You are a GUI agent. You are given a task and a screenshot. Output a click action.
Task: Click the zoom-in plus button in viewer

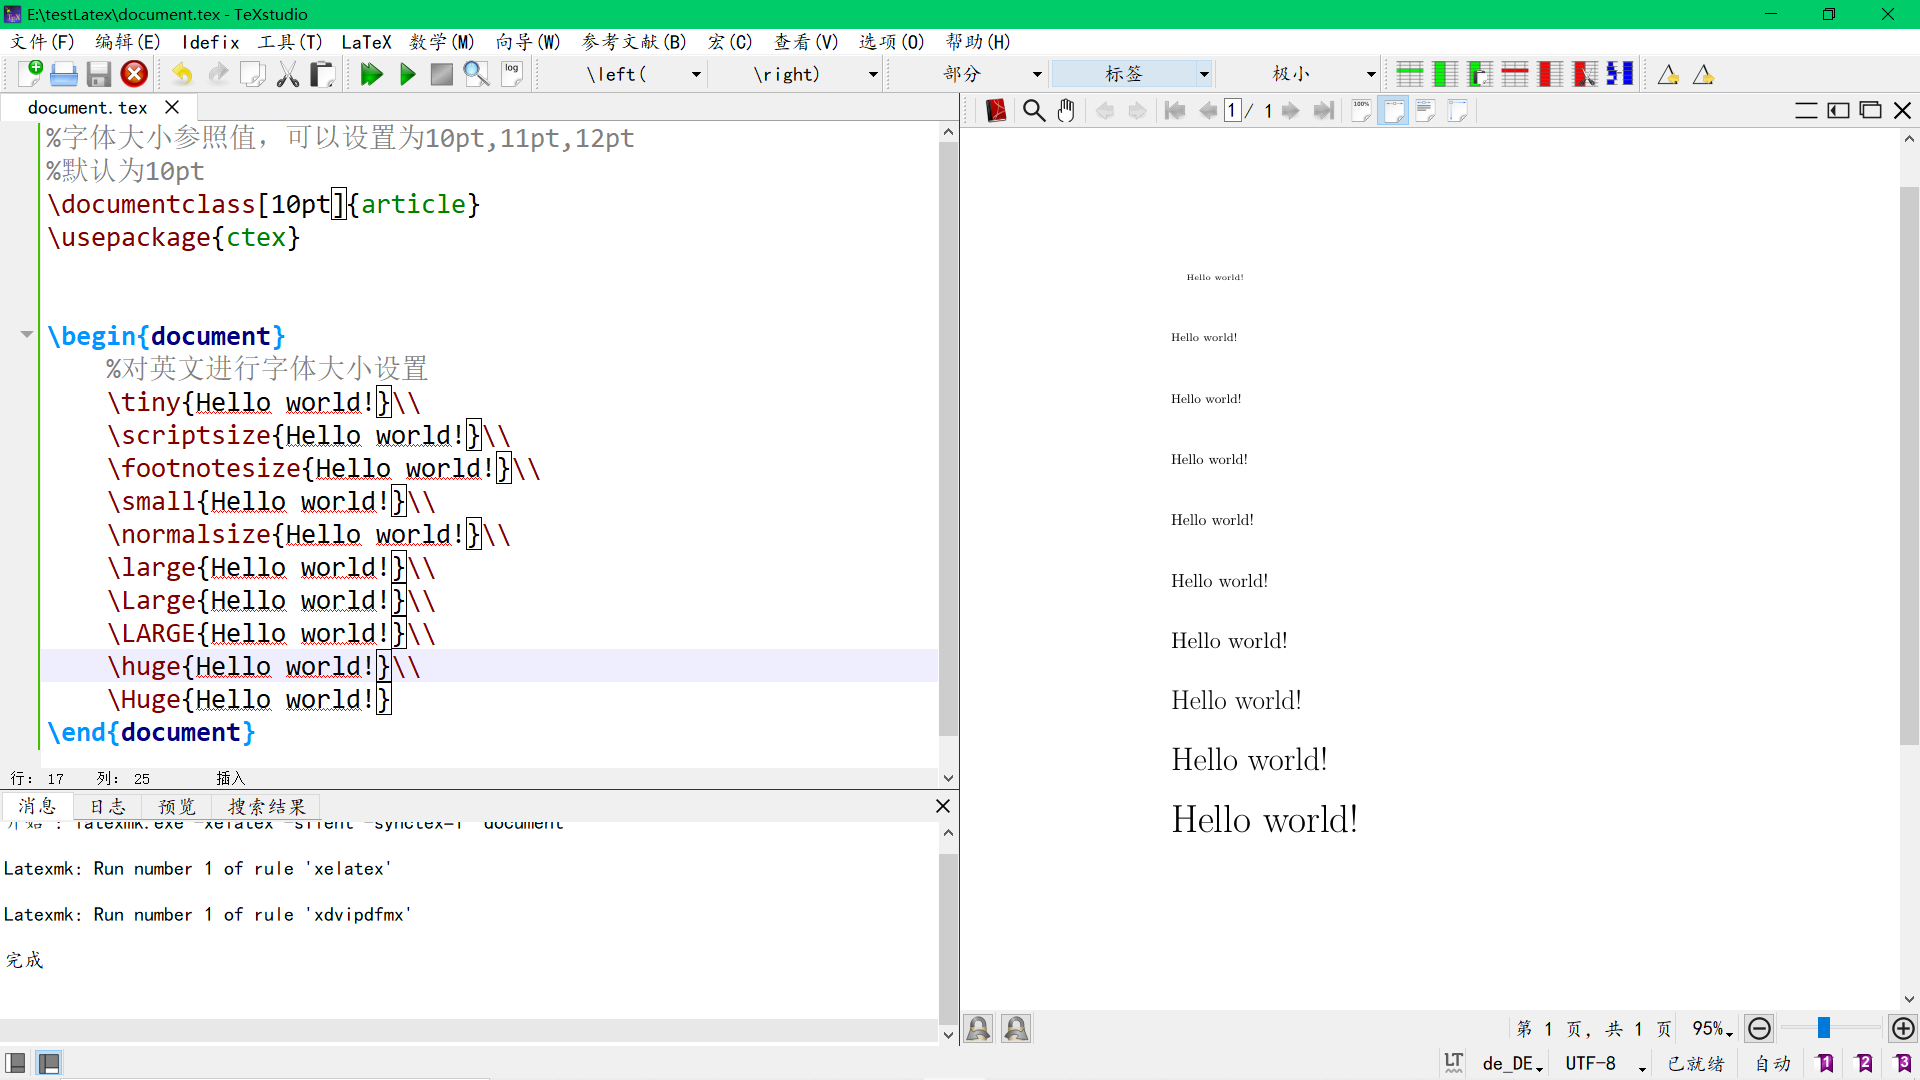[x=1903, y=1028]
